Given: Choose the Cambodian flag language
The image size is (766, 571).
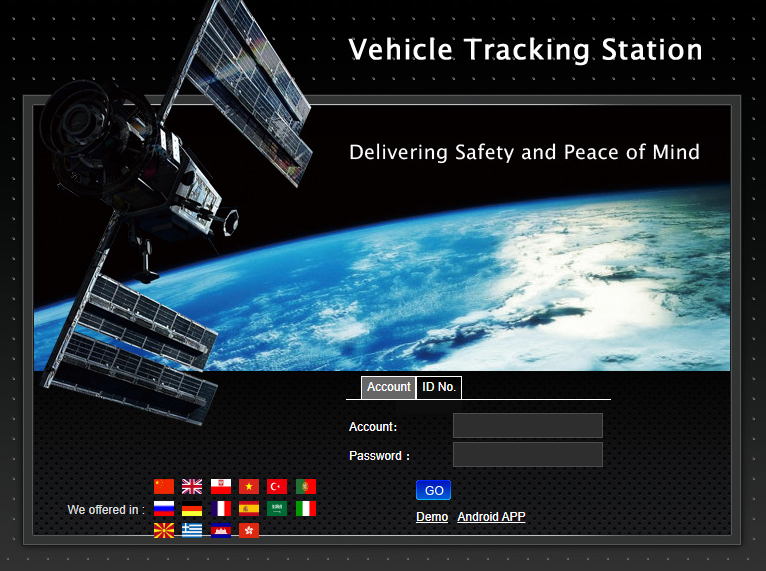Looking at the screenshot, I should [221, 530].
